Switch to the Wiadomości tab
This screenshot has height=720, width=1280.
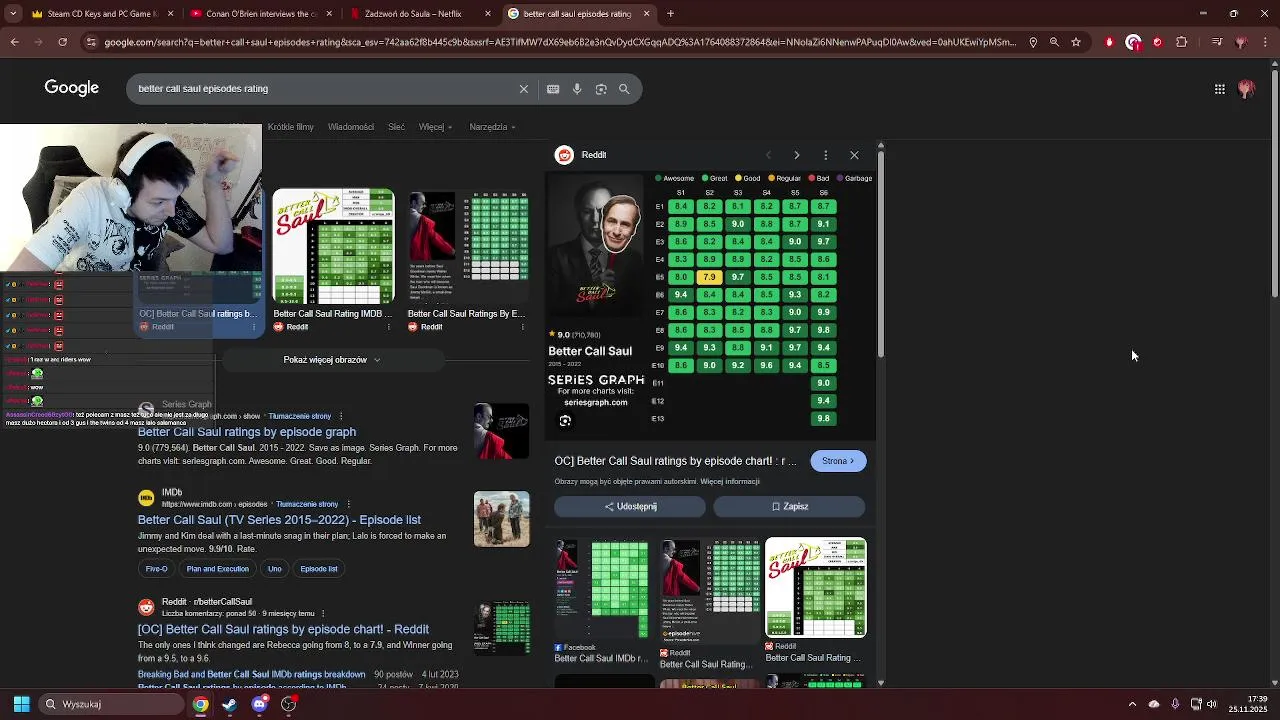point(351,127)
